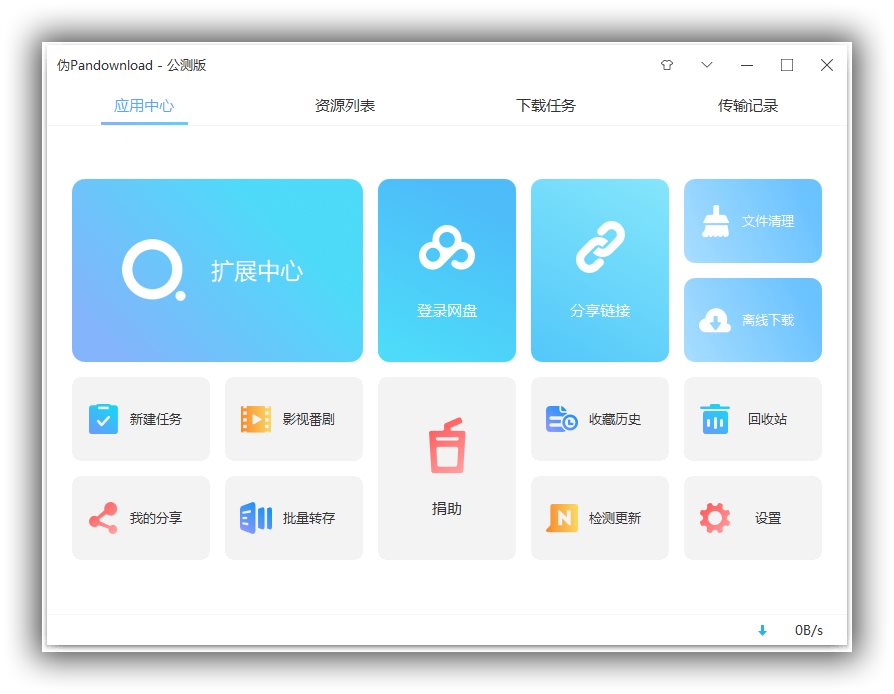This screenshot has width=894, height=694.
Task: Click the broom icon for 文件清理
Action: pos(715,221)
